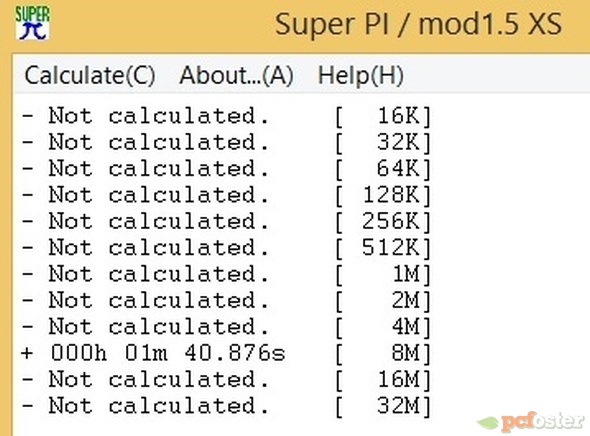Select the 2M result row
This screenshot has width=590, height=436.
227,300
